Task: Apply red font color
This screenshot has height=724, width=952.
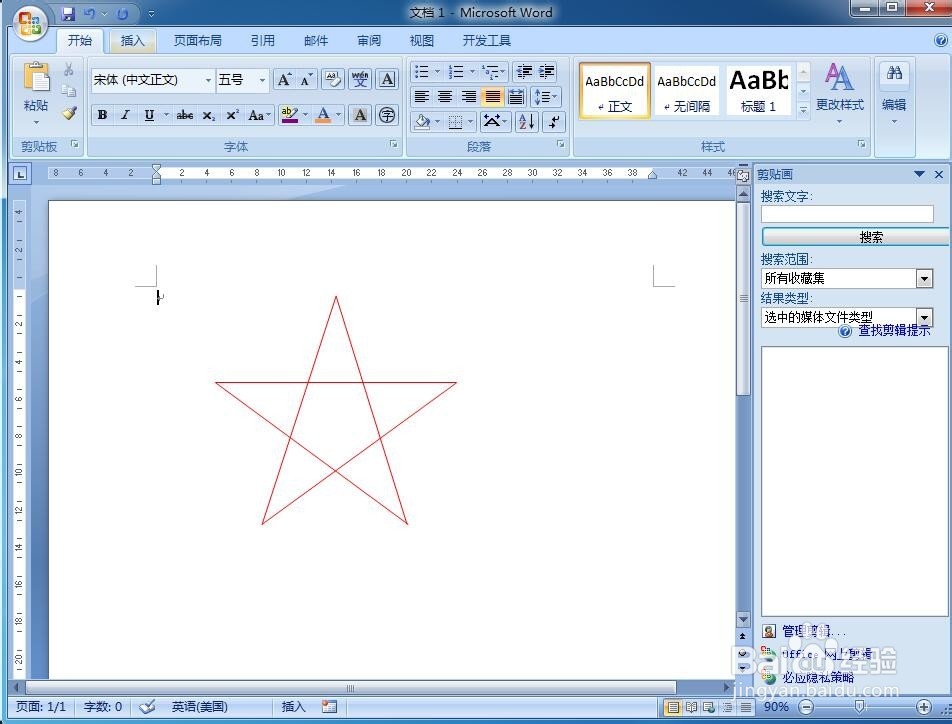Action: (x=323, y=115)
